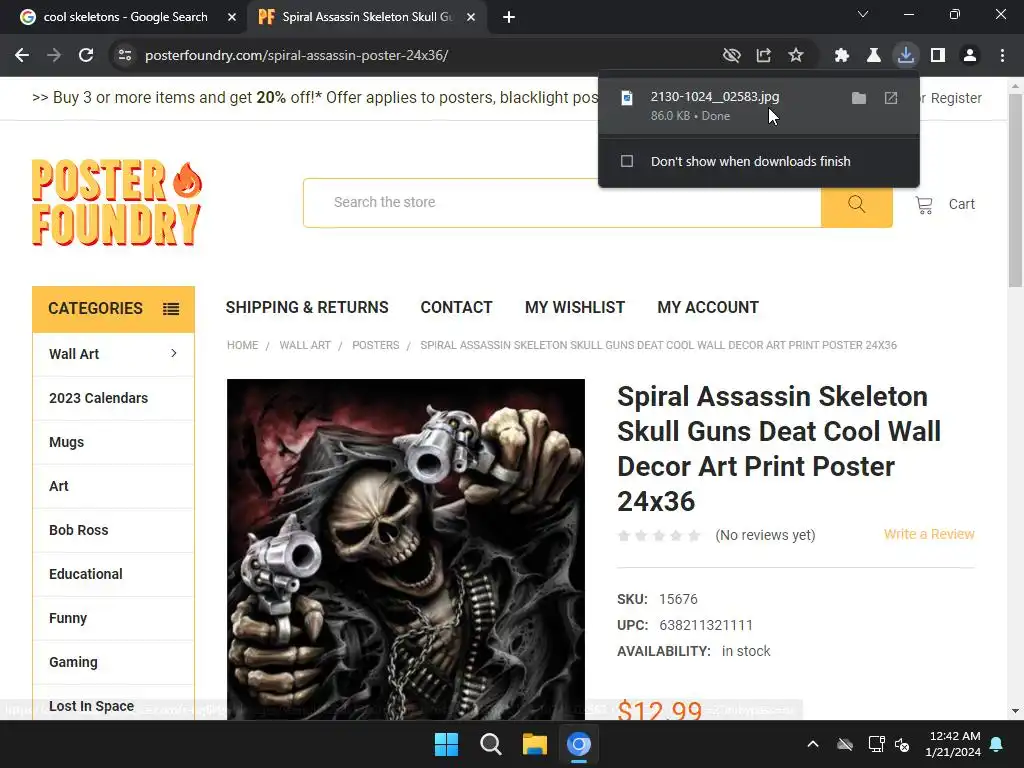Click the Register link
Image resolution: width=1024 pixels, height=768 pixels.
956,98
